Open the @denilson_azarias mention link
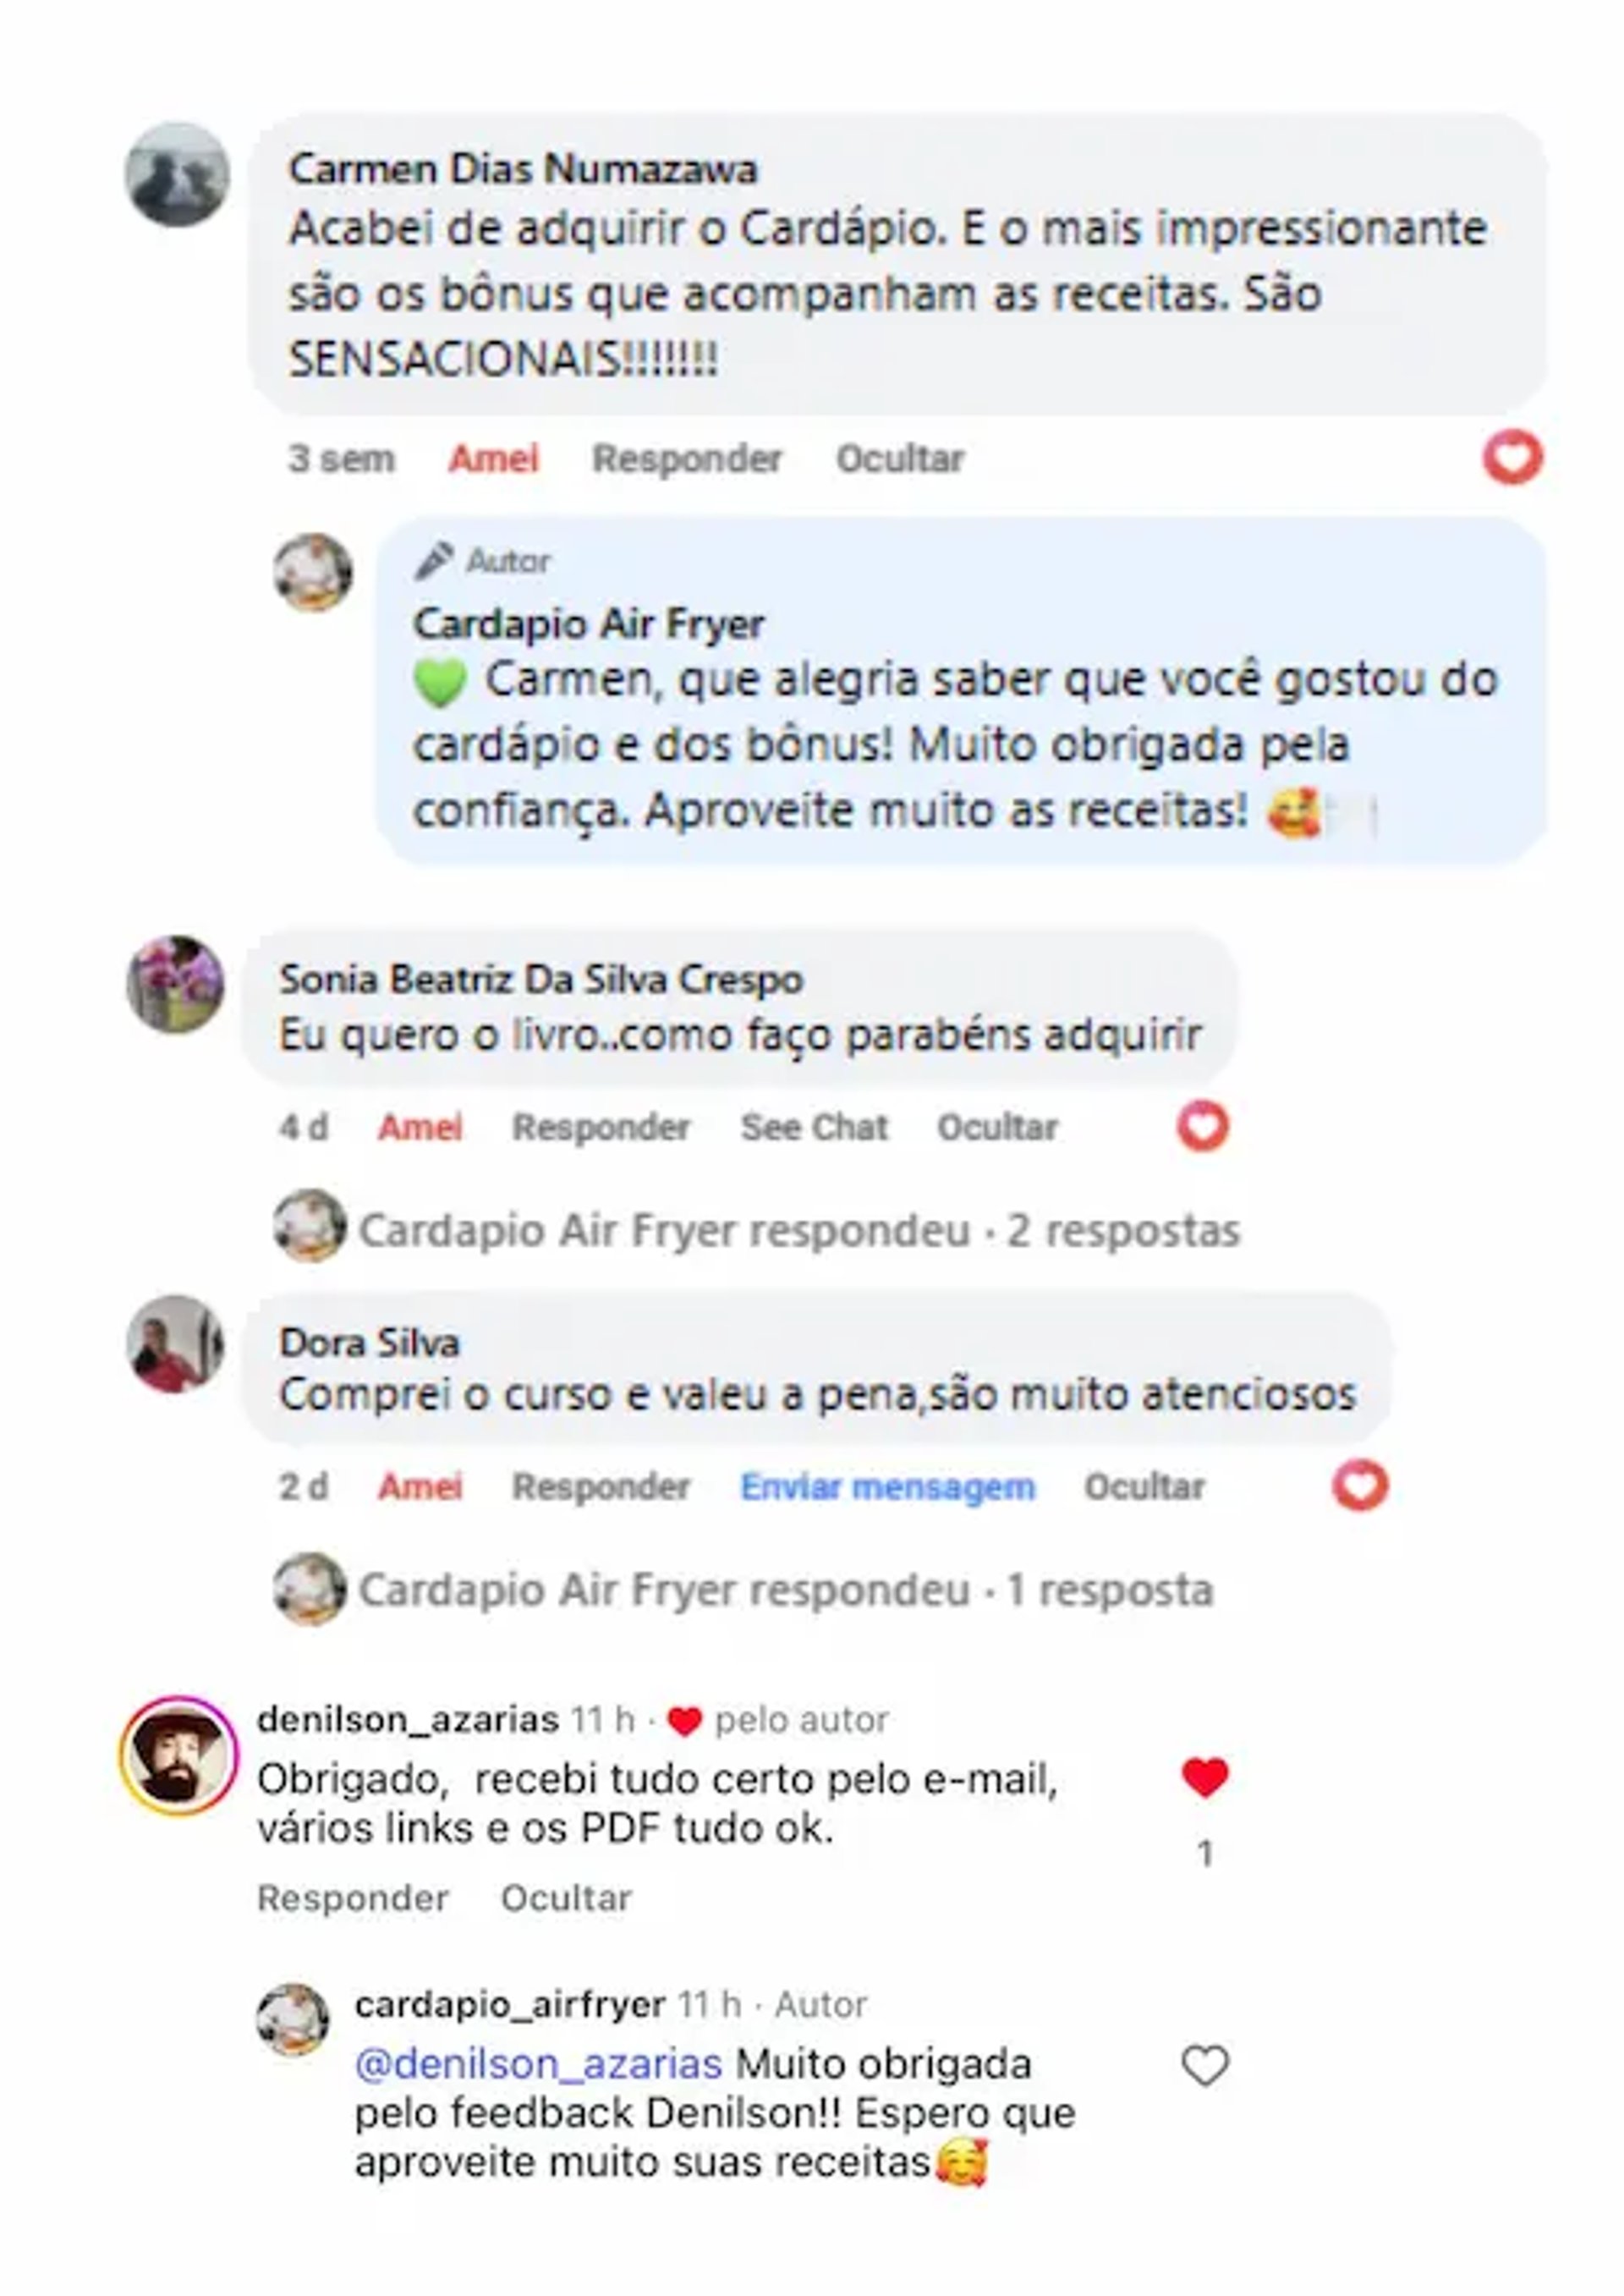 coord(538,2065)
